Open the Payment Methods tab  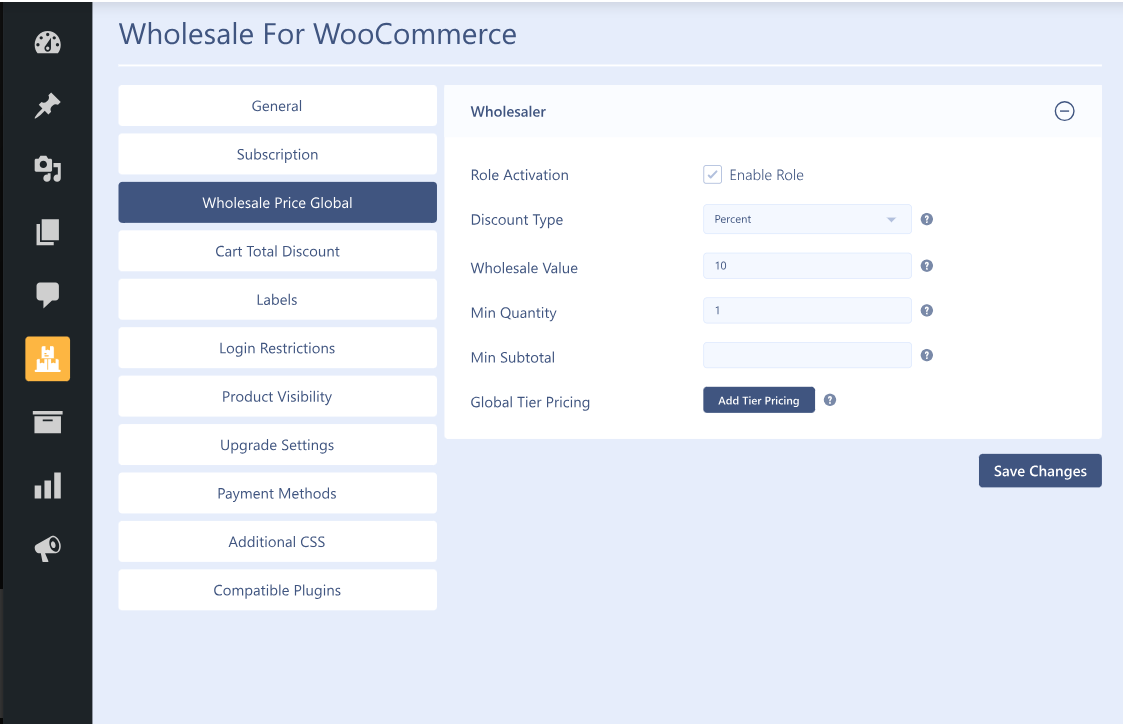coord(277,493)
